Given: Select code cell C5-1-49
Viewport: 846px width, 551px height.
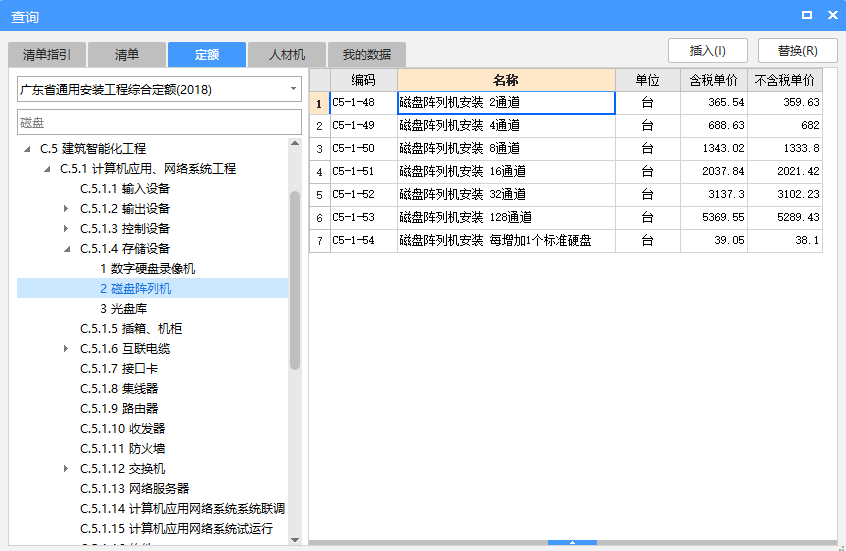Looking at the screenshot, I should point(364,126).
